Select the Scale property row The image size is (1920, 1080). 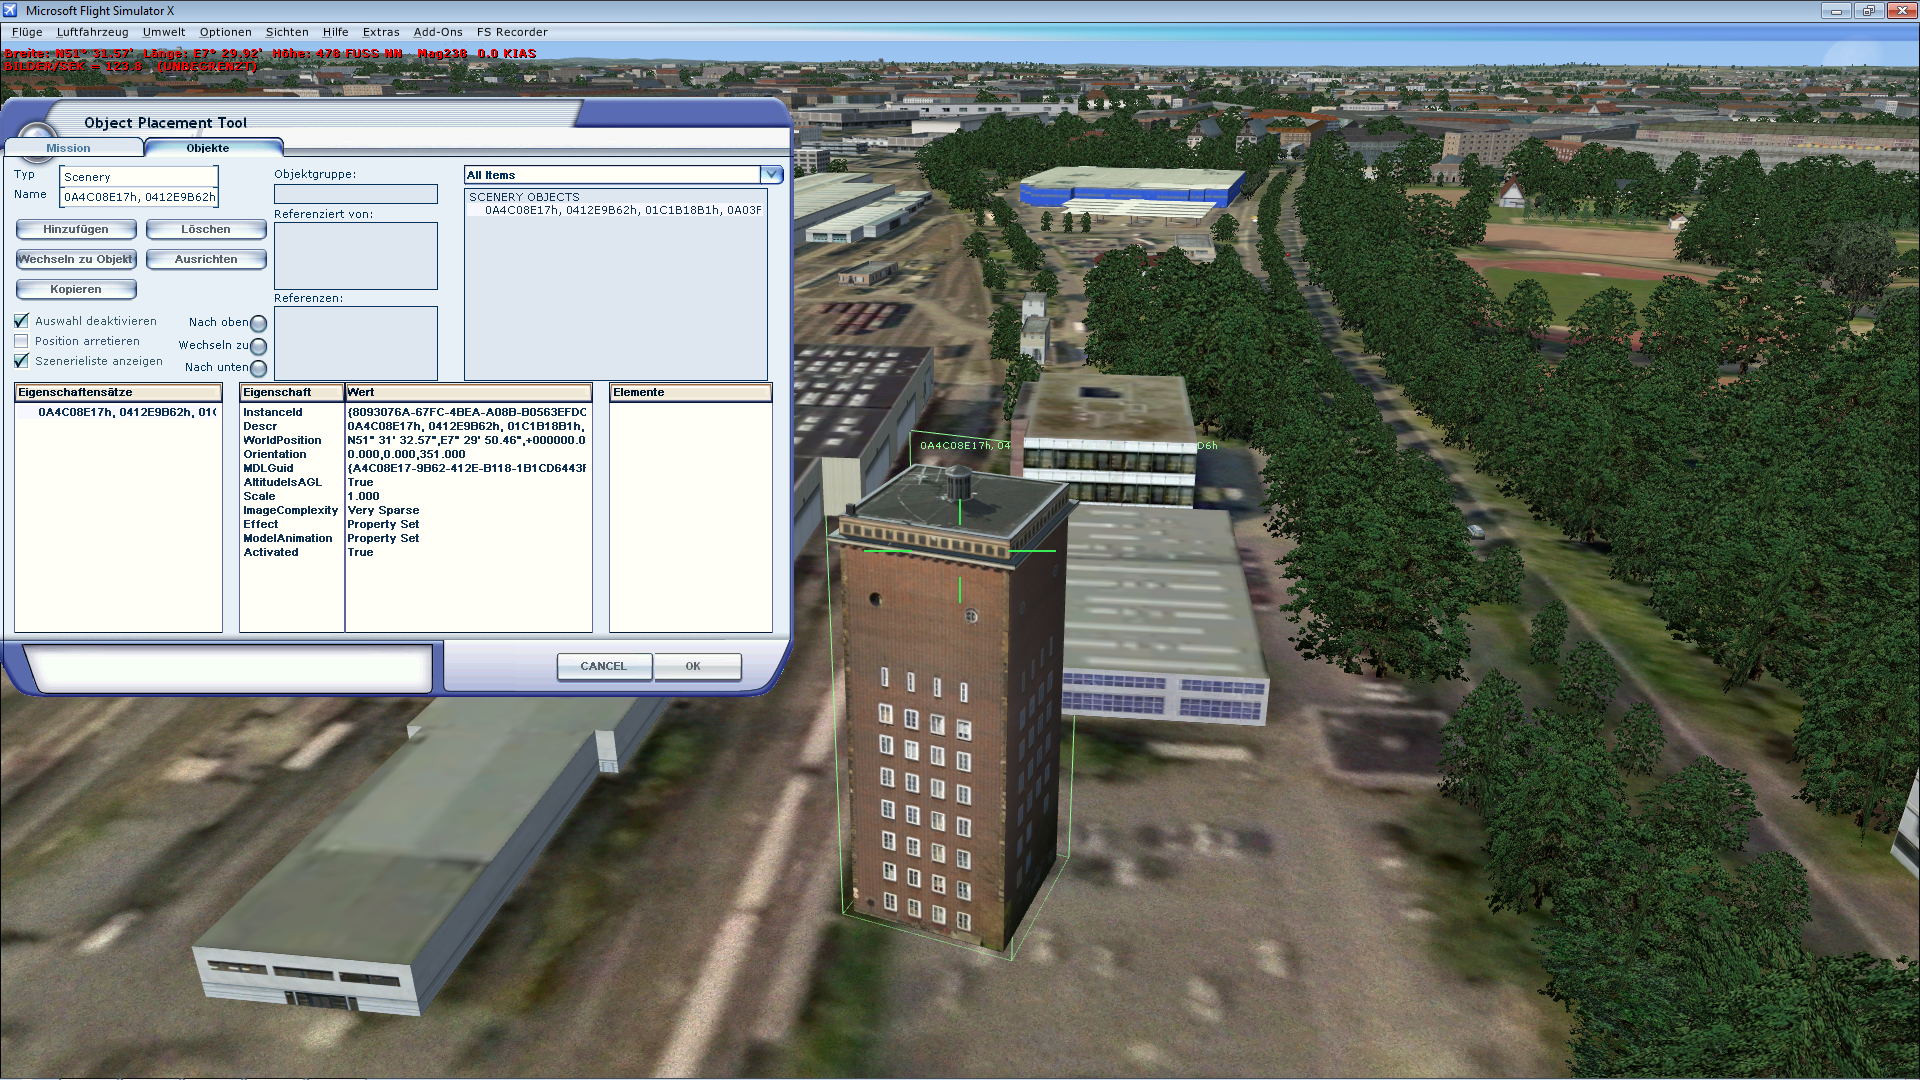click(260, 496)
